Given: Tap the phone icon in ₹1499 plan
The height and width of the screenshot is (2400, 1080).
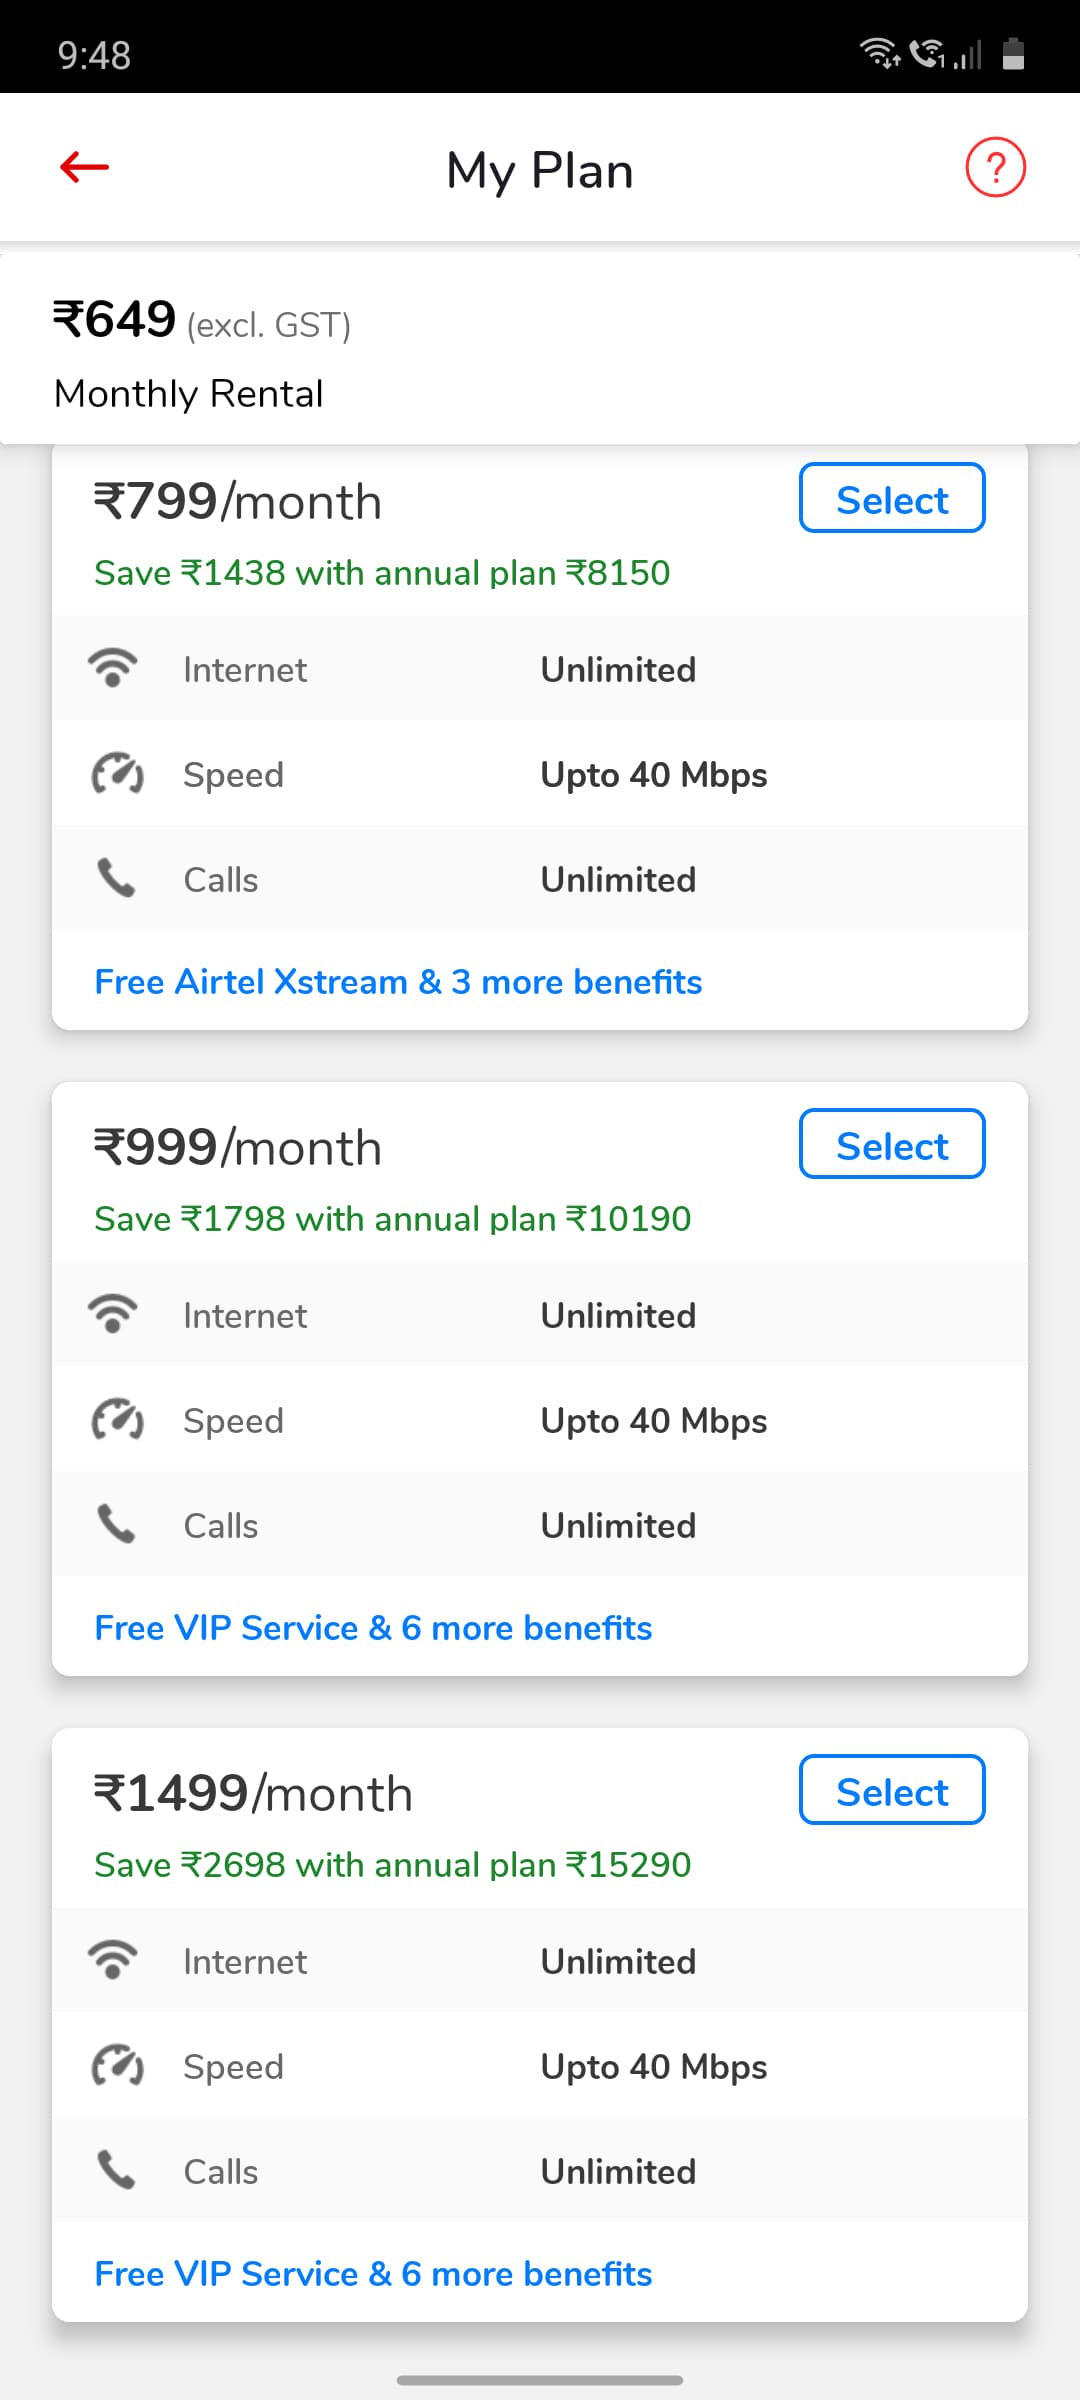Looking at the screenshot, I should [116, 2170].
